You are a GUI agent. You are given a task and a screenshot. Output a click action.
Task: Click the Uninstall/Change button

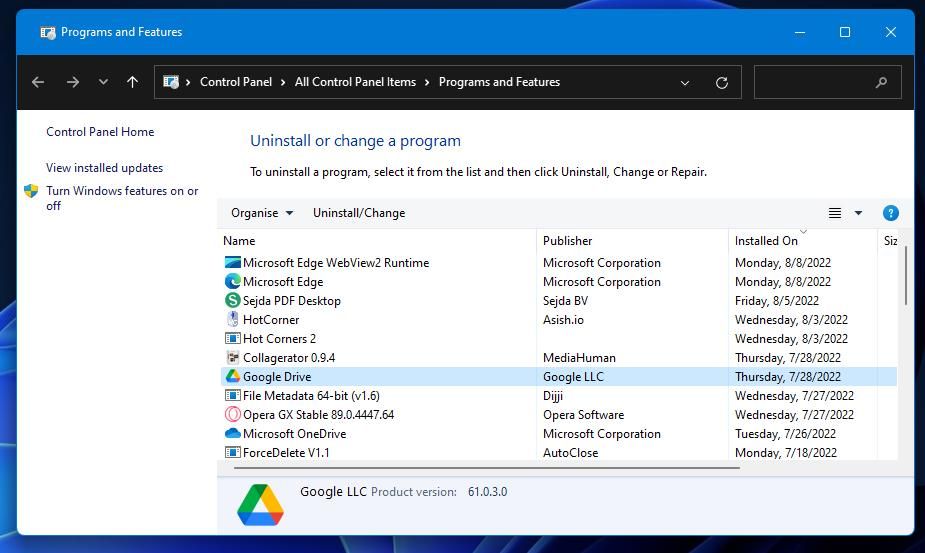(359, 213)
